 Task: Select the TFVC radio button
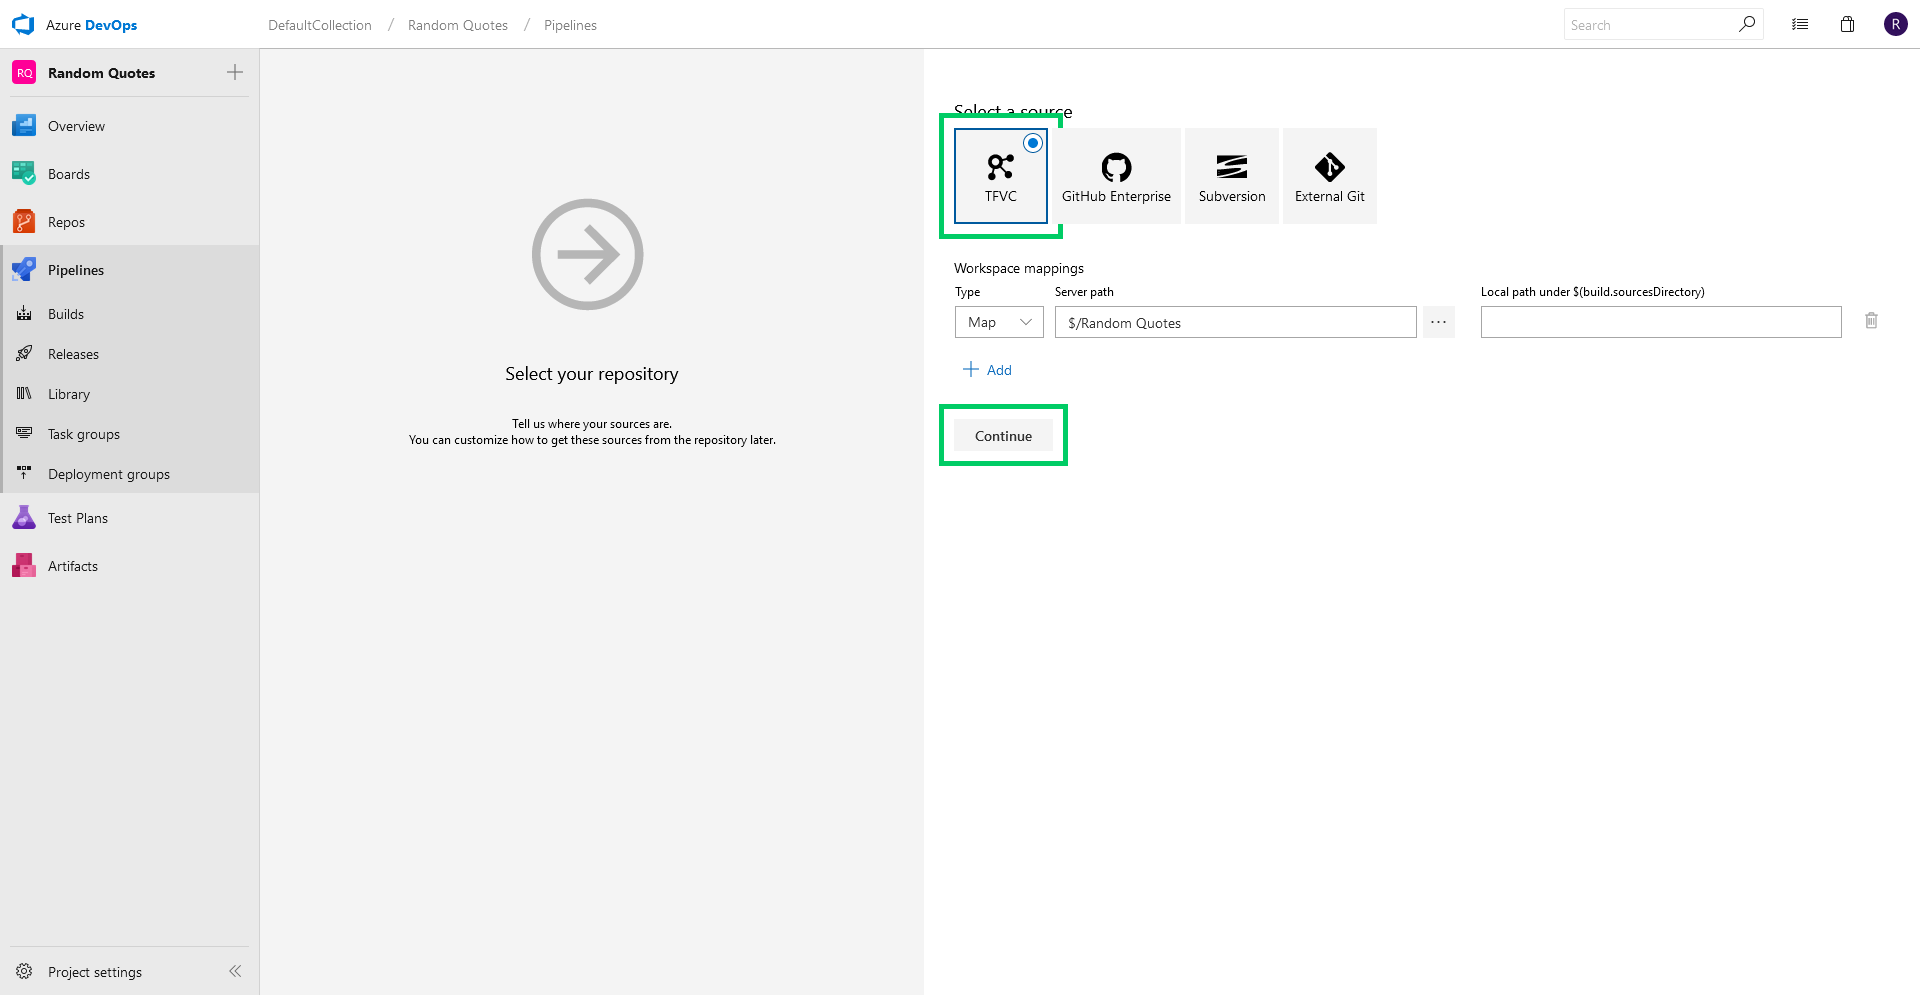click(1033, 143)
